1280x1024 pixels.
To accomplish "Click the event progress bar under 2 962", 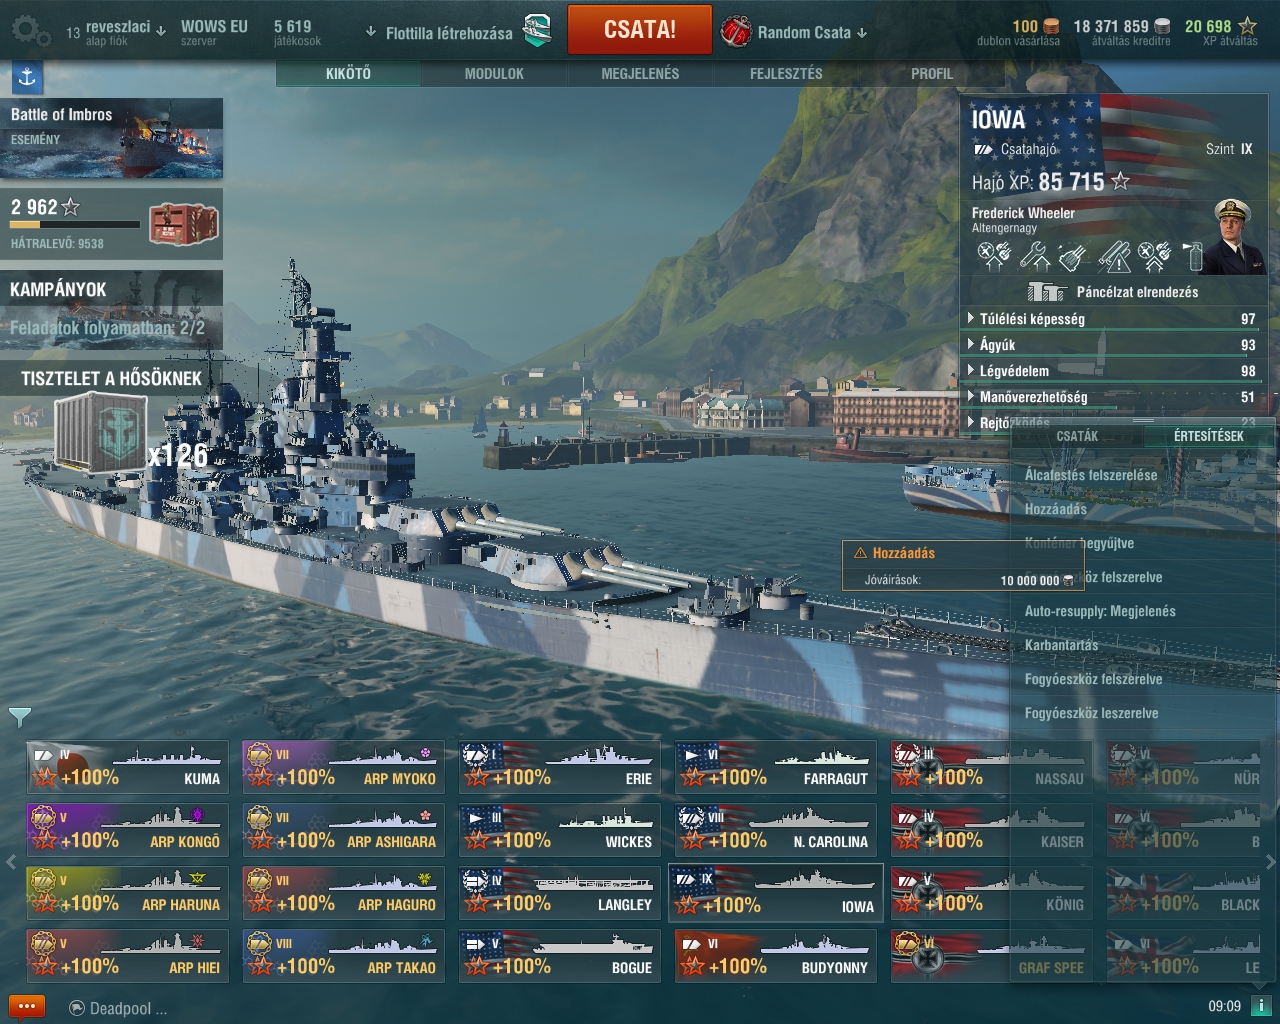I will point(75,225).
